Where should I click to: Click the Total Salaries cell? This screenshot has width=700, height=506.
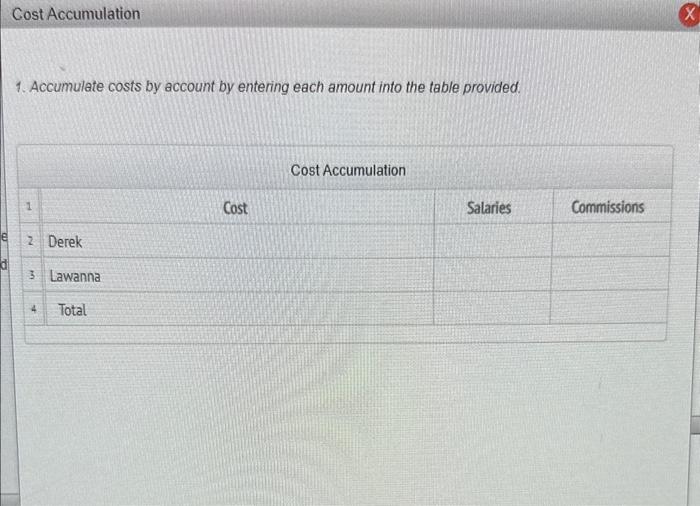click(492, 308)
